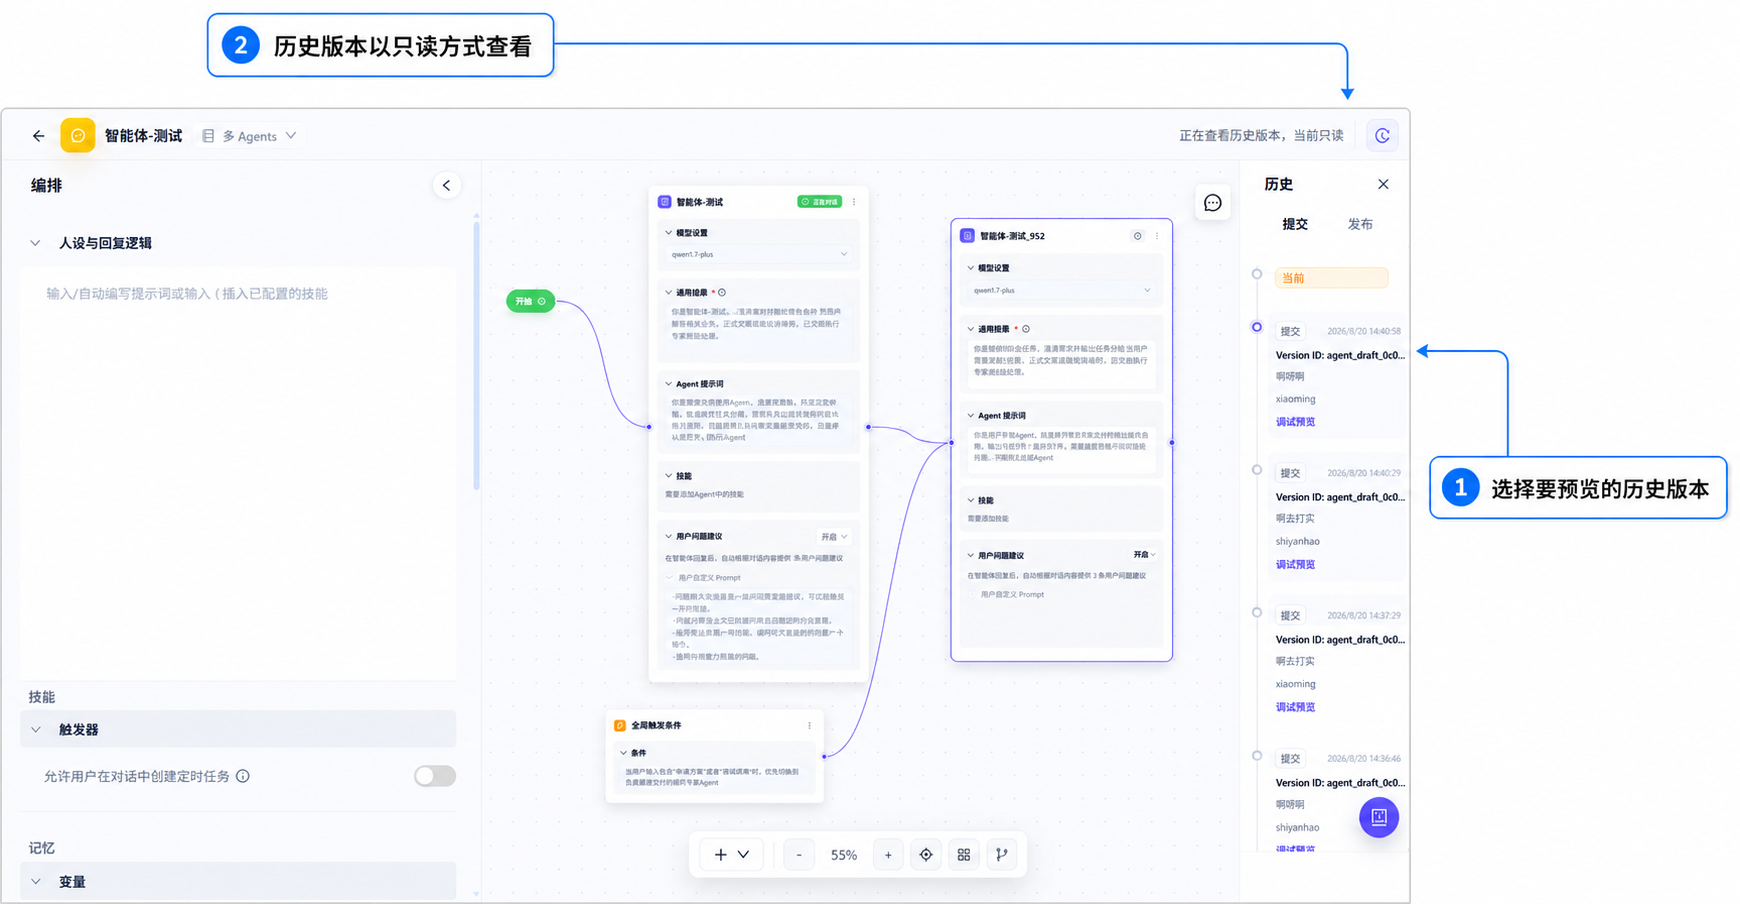Image resolution: width=1740 pixels, height=904 pixels.
Task: Click the prompt input field in 人设与回复逻辑
Action: coord(238,474)
